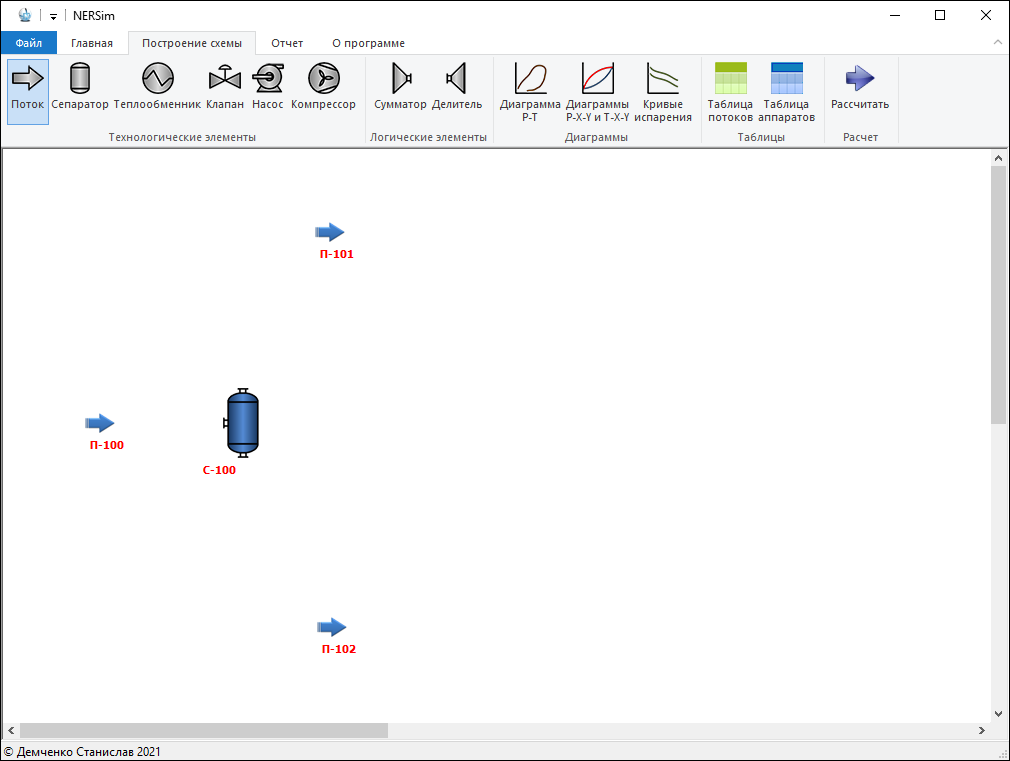Select the Поток stream tool
1010x761 pixels.
click(28, 92)
